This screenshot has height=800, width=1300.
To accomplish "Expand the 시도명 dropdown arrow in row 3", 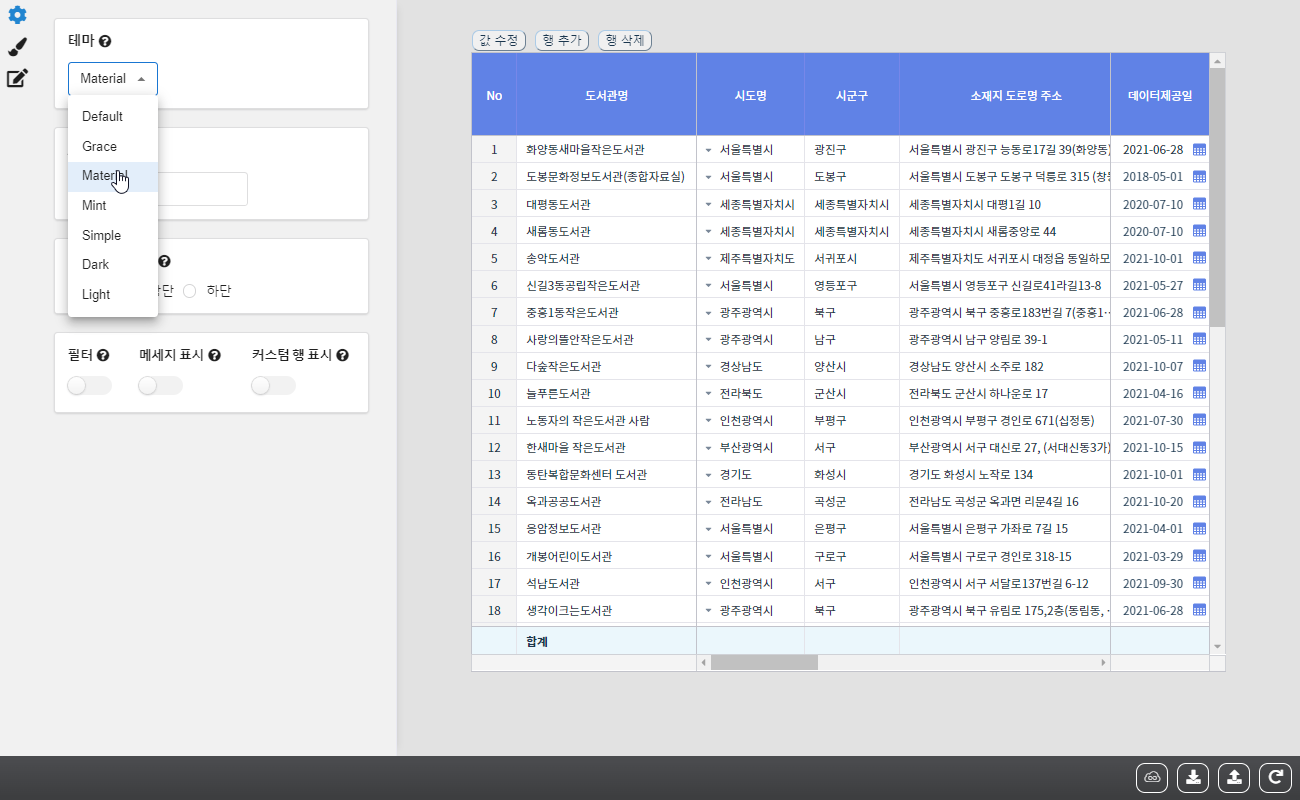I will click(x=708, y=205).
